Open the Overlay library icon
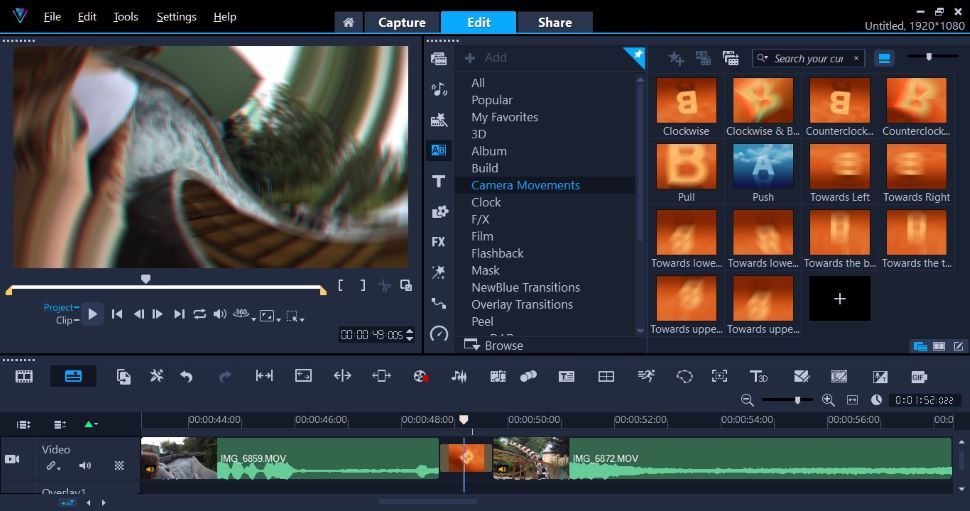Screen dimensions: 970x511 click(439, 212)
